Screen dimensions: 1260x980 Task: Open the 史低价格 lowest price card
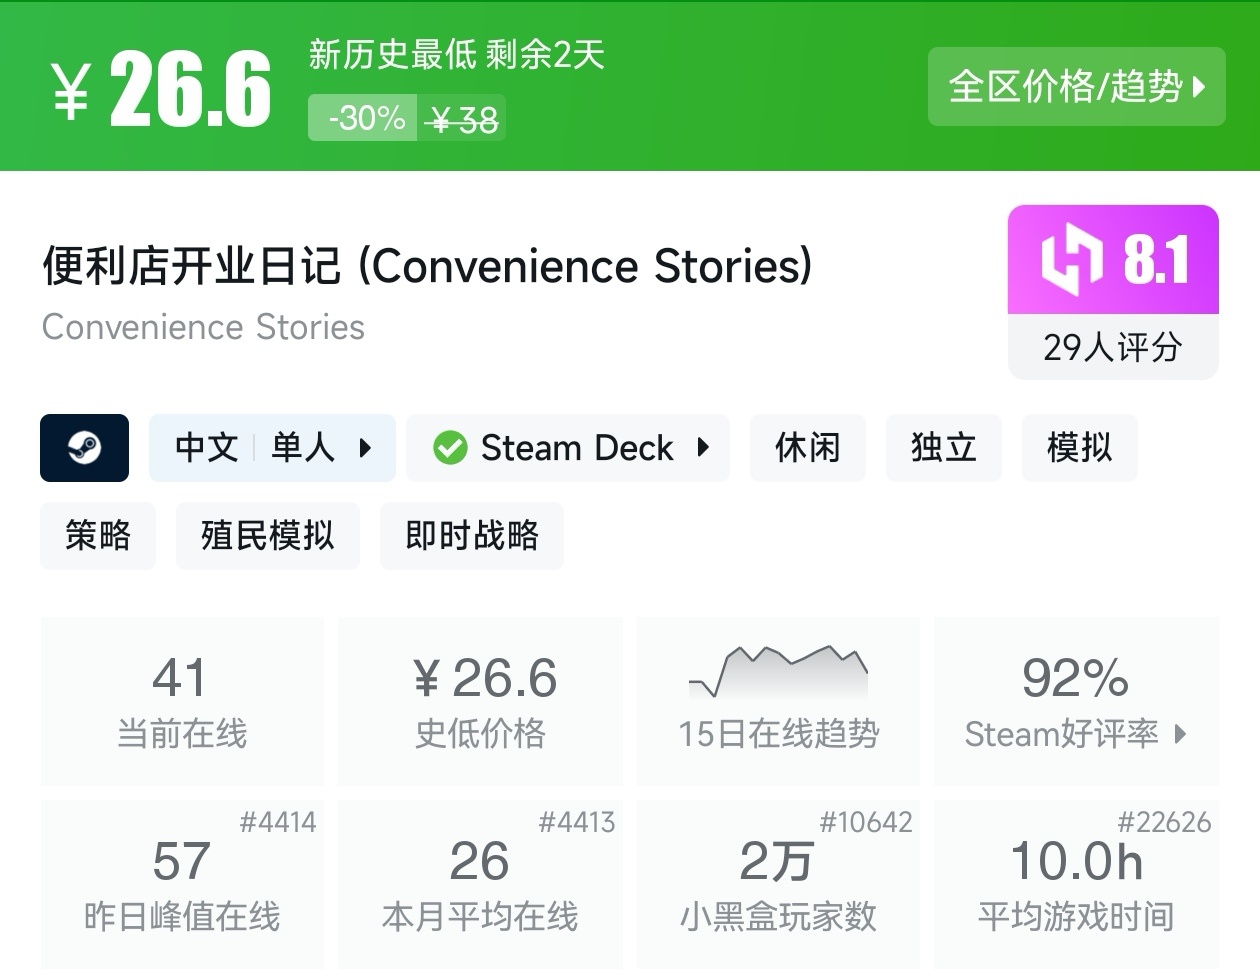pyautogui.click(x=480, y=700)
